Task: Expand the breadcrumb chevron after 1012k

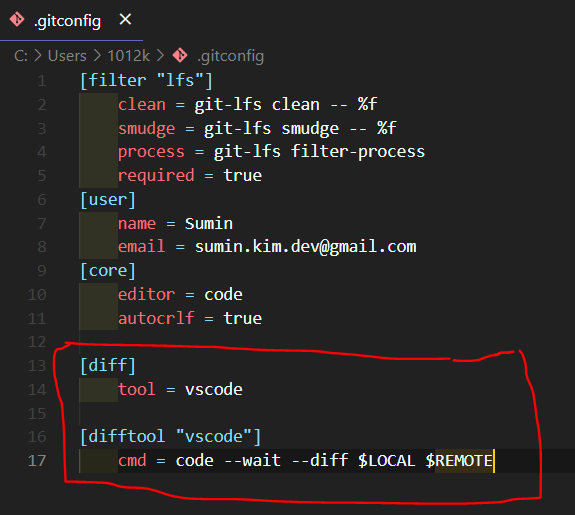Action: [x=160, y=56]
